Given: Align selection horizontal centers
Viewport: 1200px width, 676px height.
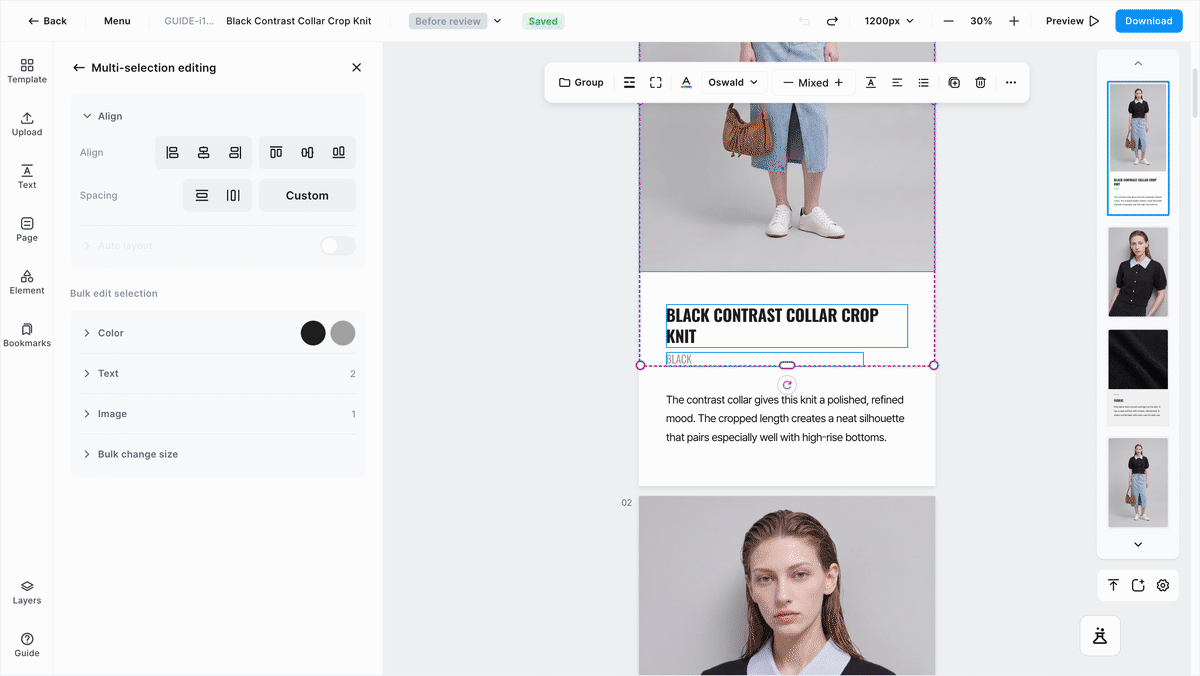Looking at the screenshot, I should click(x=204, y=153).
